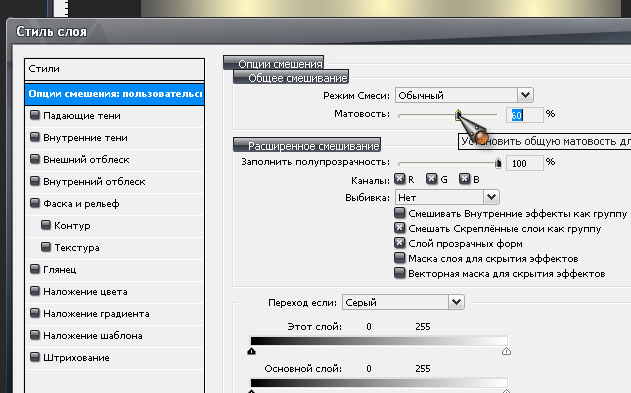
Task: Toggle the Внутренние тени effect checkbox
Action: tap(35, 138)
